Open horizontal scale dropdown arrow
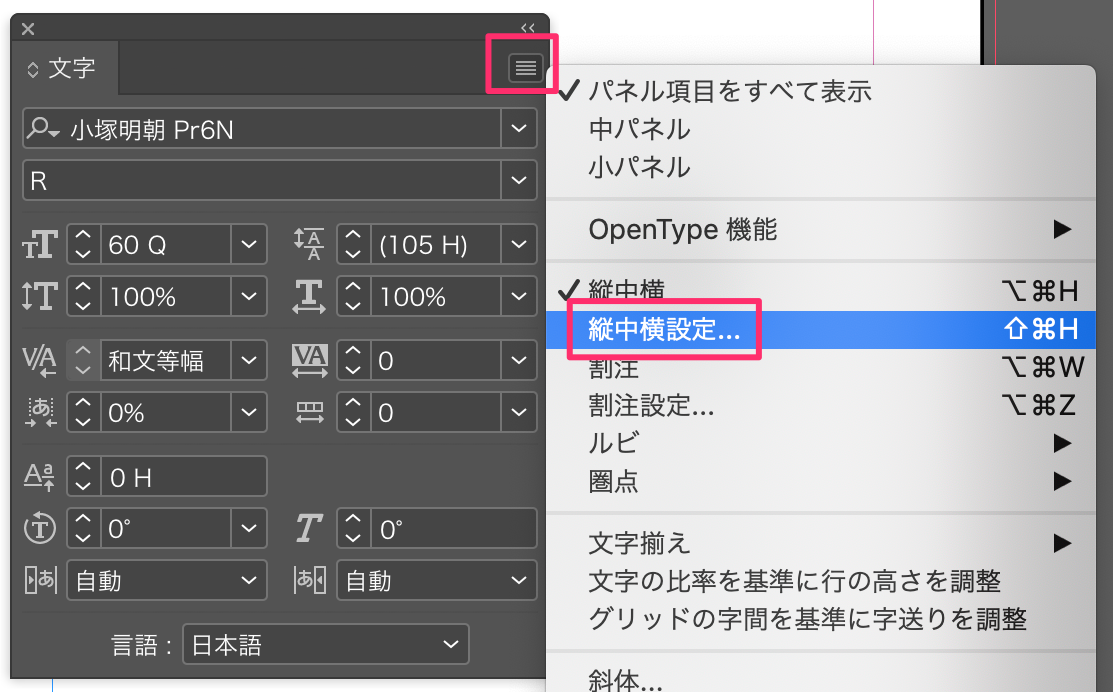The width and height of the screenshot is (1113, 692). [x=519, y=296]
